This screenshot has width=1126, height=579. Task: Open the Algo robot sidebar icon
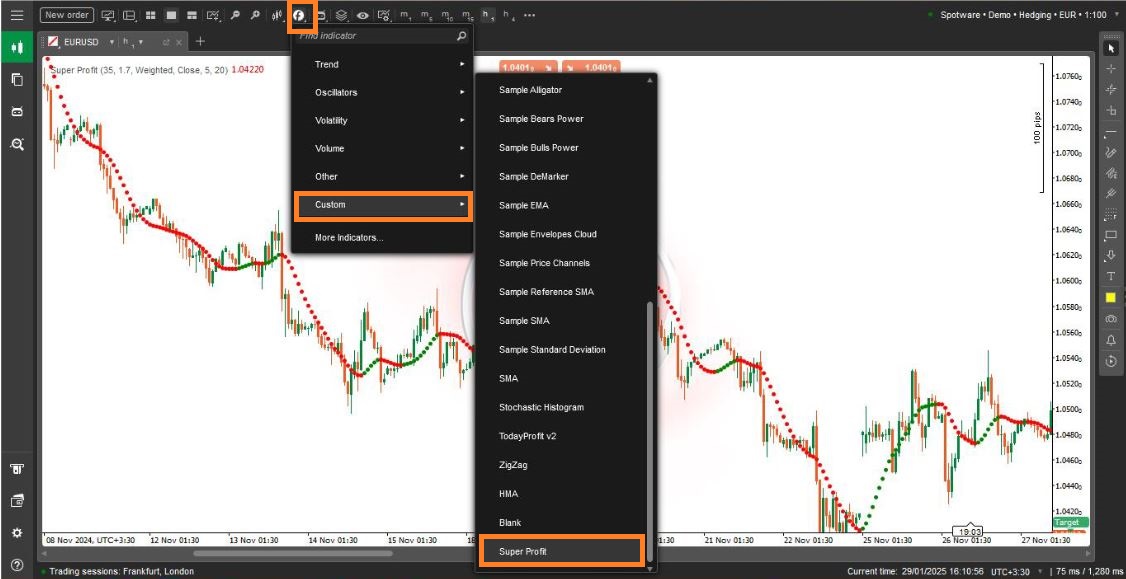17,111
